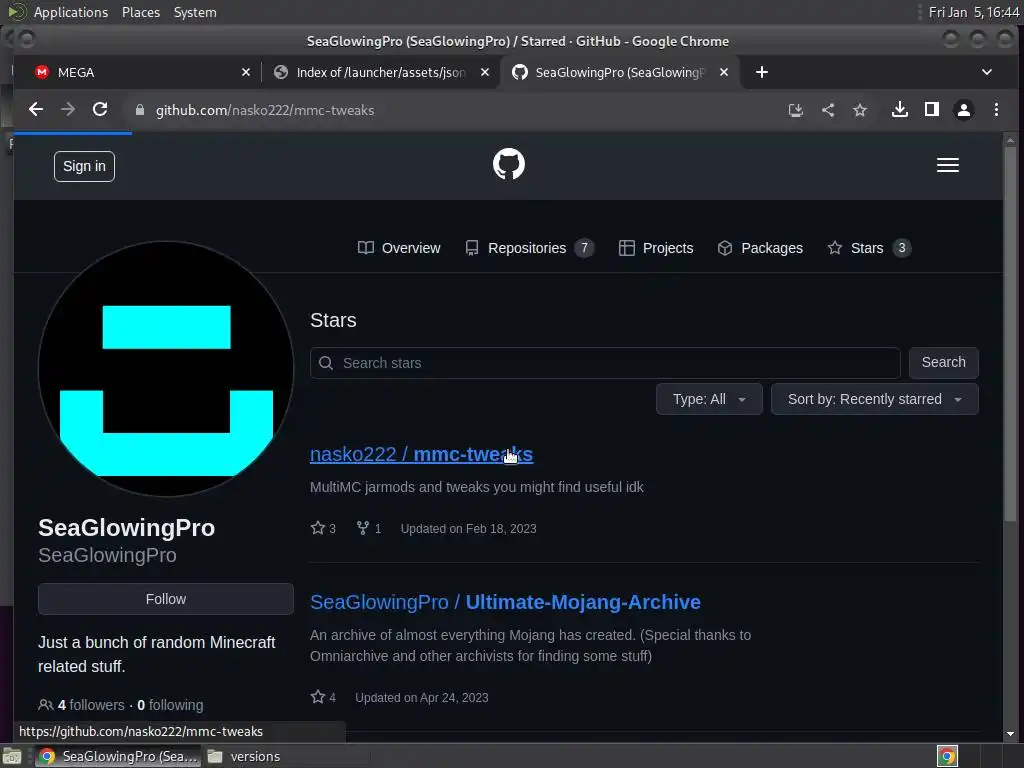This screenshot has width=1024, height=768.
Task: Click the Chrome icon in system tray
Action: click(947, 756)
